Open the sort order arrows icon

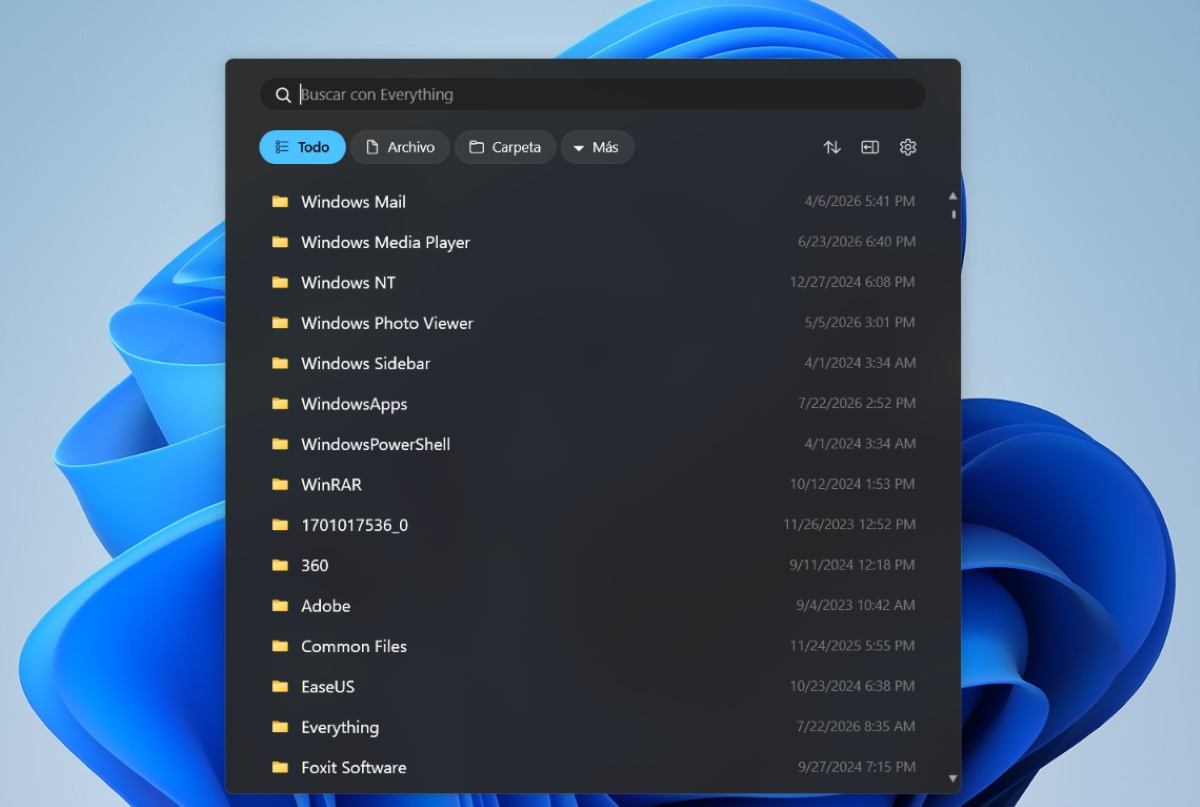pyautogui.click(x=832, y=147)
